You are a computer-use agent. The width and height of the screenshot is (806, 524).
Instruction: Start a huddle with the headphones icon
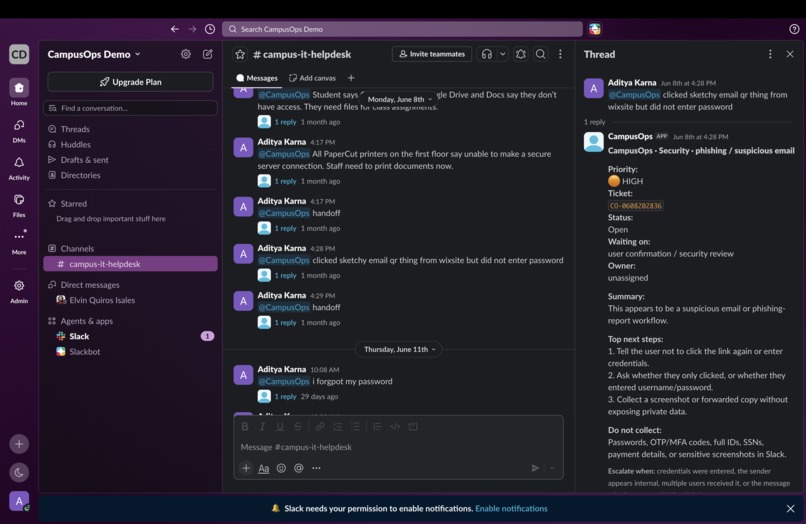click(x=486, y=54)
